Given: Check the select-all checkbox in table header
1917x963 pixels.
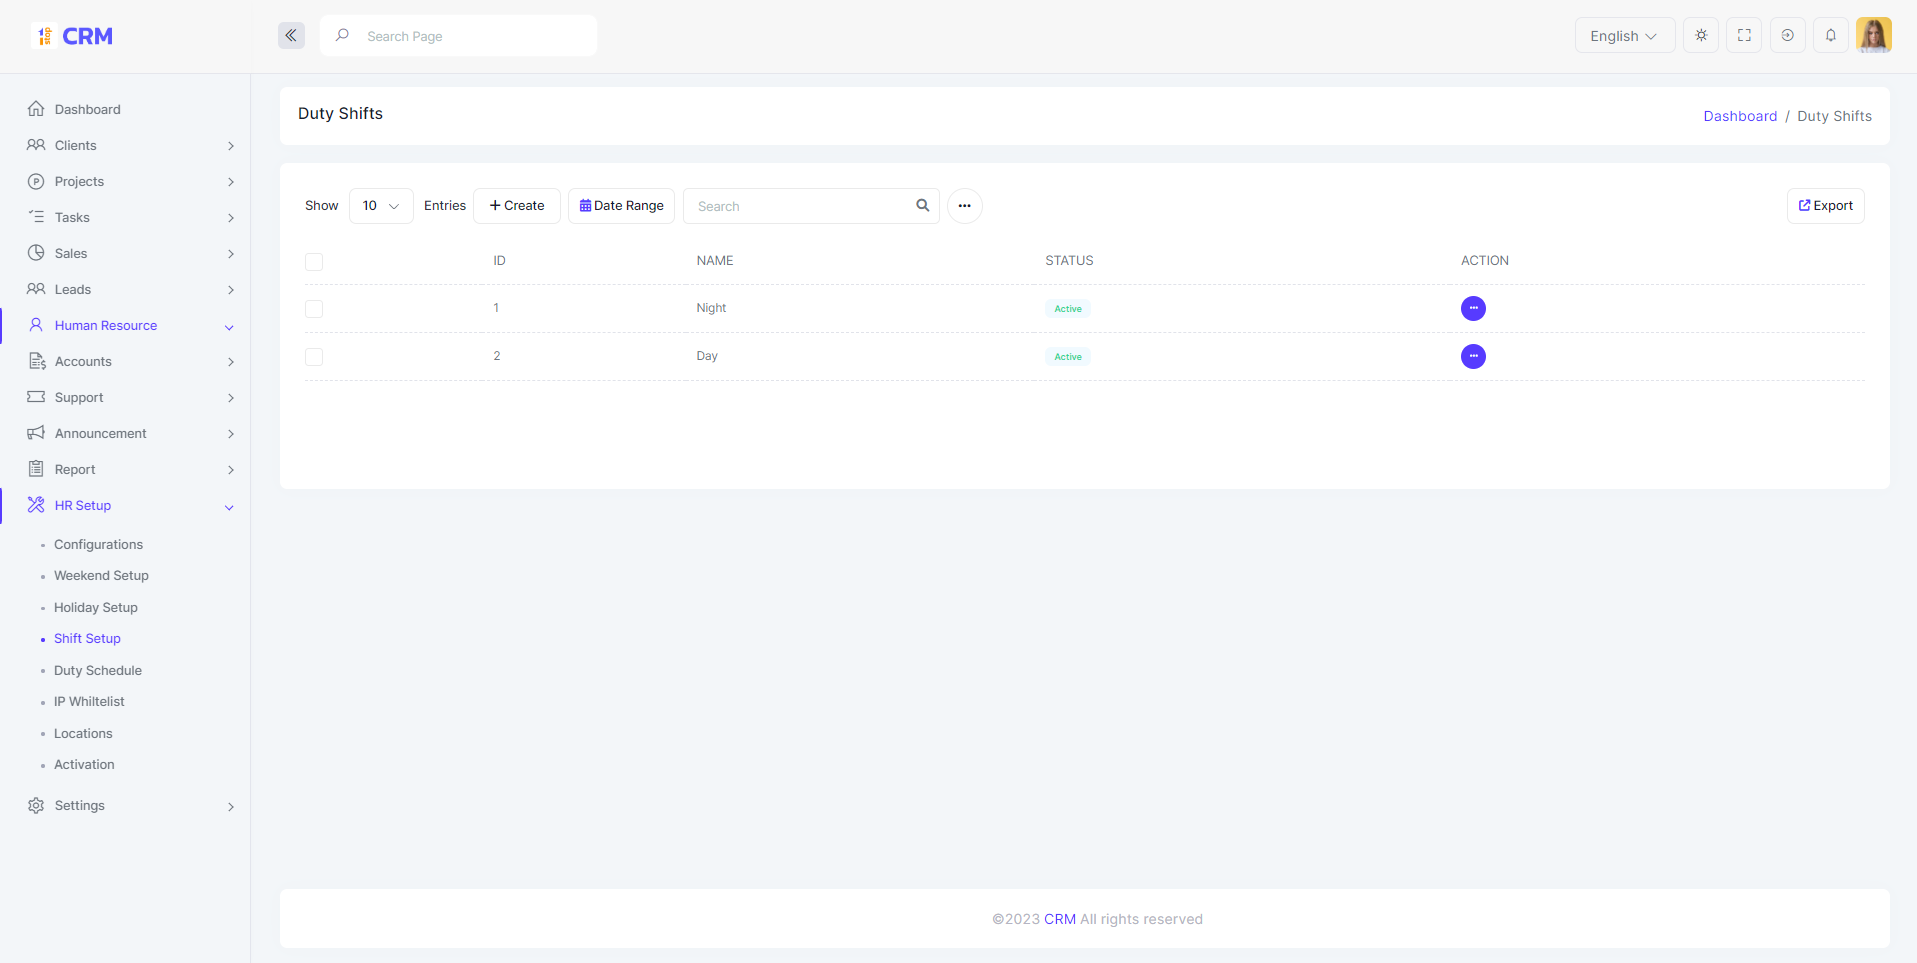Looking at the screenshot, I should (314, 262).
